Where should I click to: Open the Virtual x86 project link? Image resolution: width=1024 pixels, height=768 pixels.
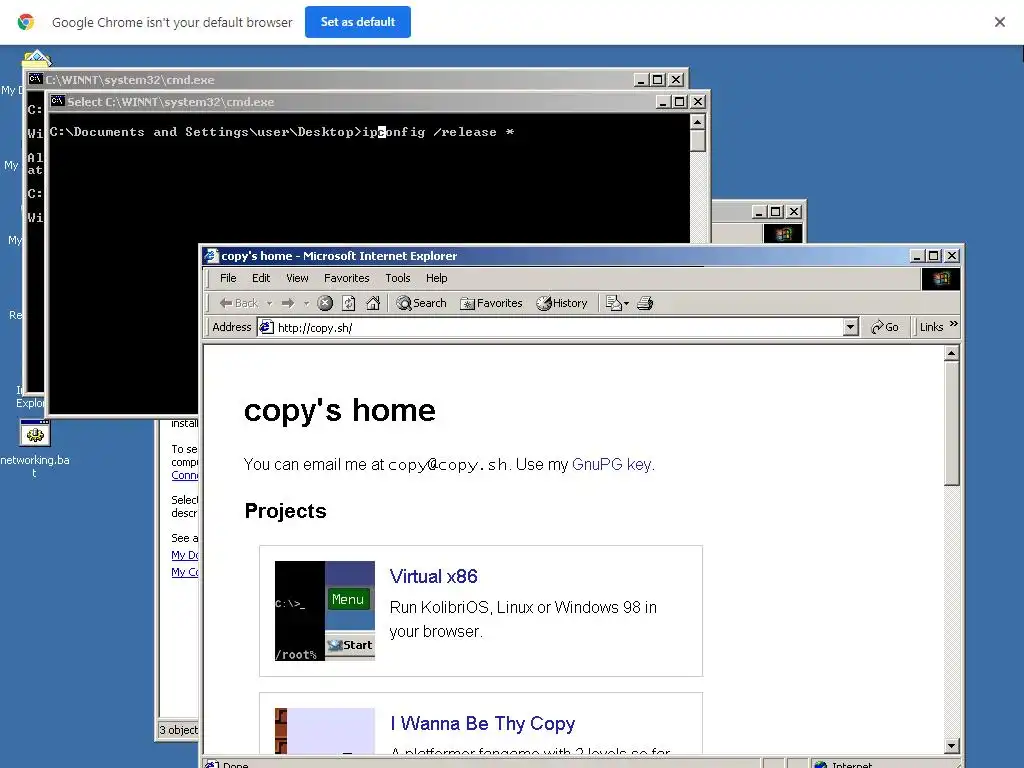pyautogui.click(x=434, y=576)
